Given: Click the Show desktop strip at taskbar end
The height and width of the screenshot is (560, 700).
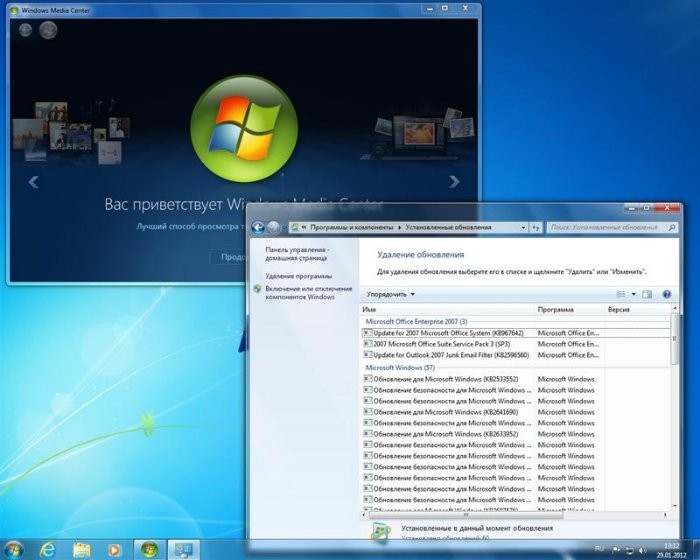Looking at the screenshot, I should pyautogui.click(x=696, y=550).
